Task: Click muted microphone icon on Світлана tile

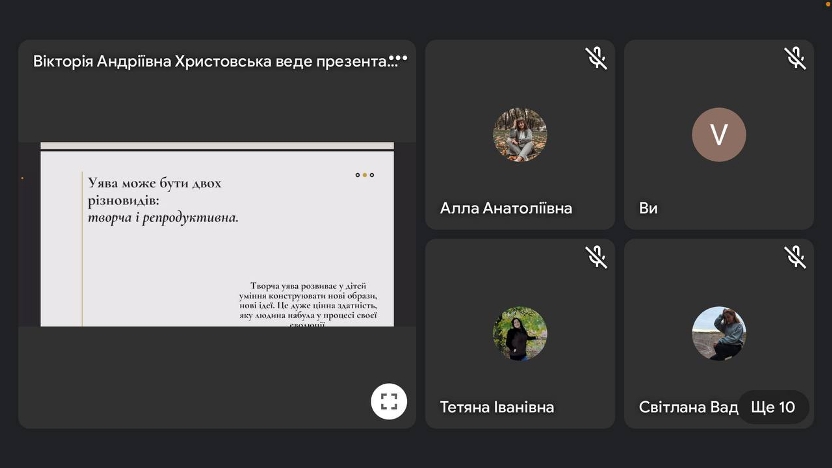Action: [795, 257]
